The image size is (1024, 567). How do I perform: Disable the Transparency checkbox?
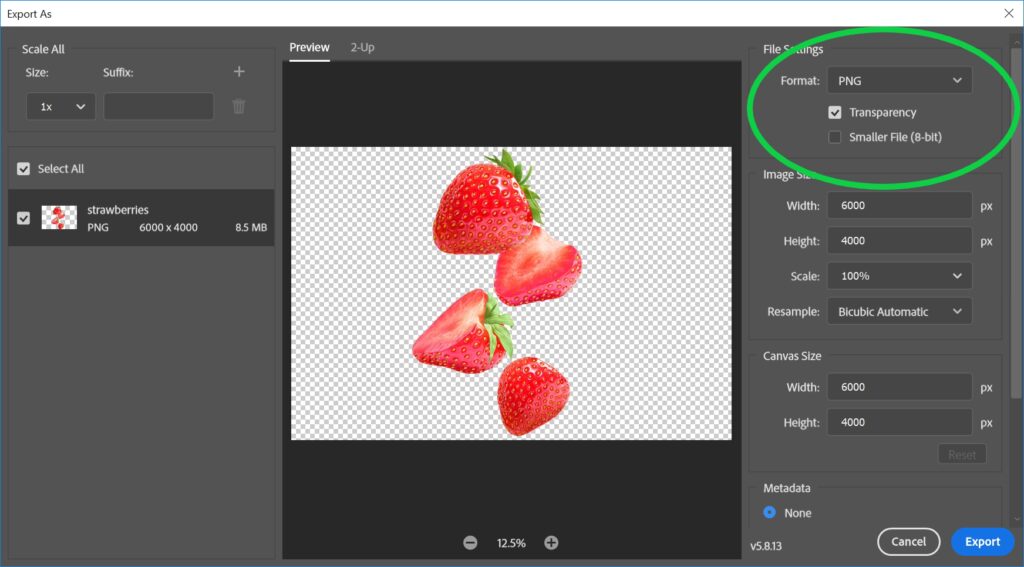pos(835,113)
